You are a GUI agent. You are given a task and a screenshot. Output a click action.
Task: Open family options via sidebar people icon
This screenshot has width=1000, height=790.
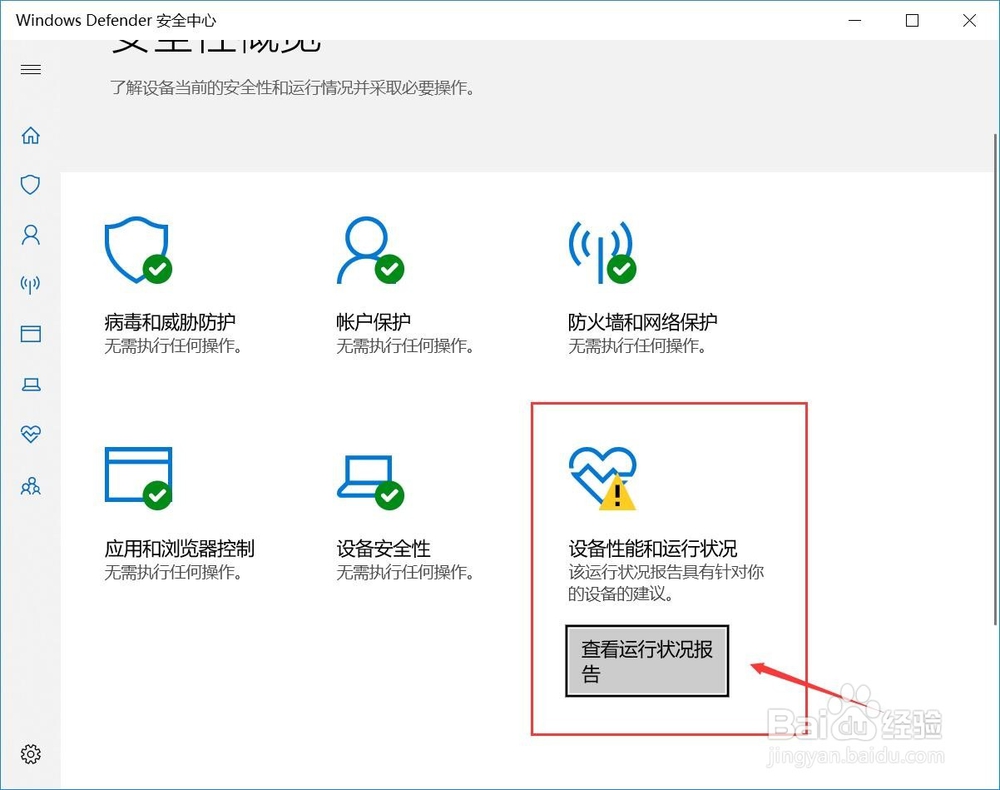click(x=31, y=486)
